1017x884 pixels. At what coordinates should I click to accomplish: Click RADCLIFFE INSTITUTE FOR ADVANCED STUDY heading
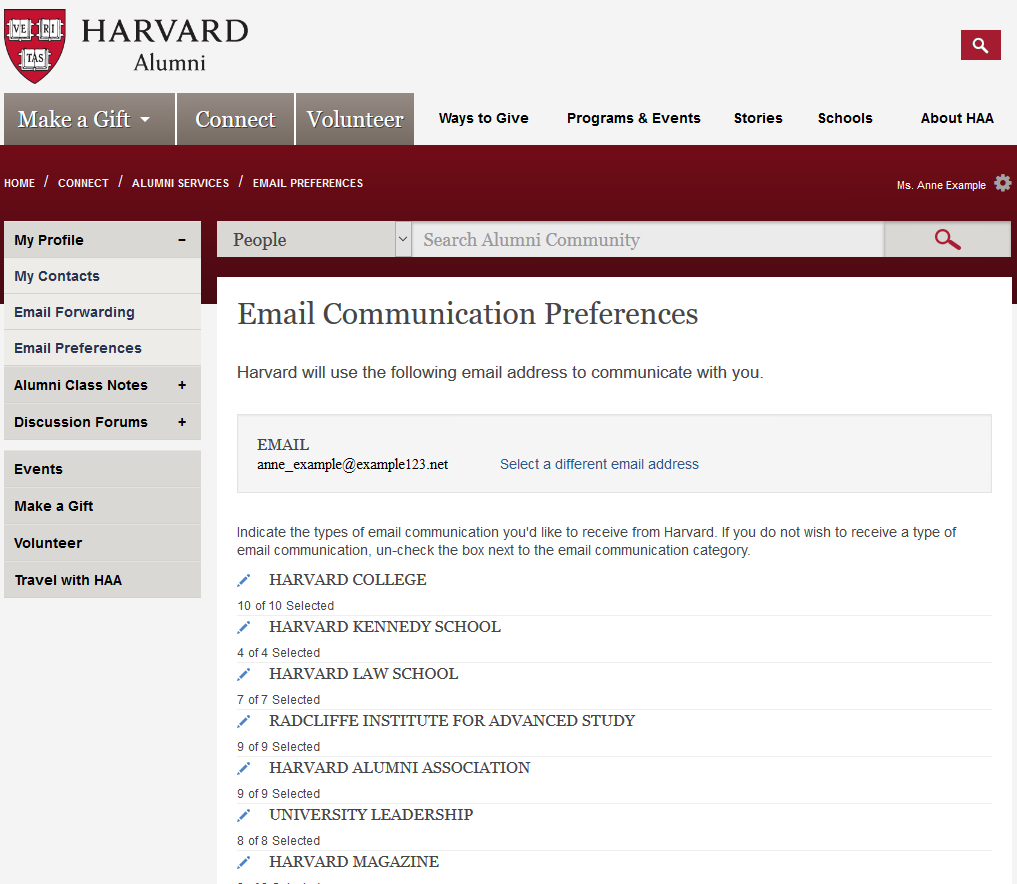point(452,721)
